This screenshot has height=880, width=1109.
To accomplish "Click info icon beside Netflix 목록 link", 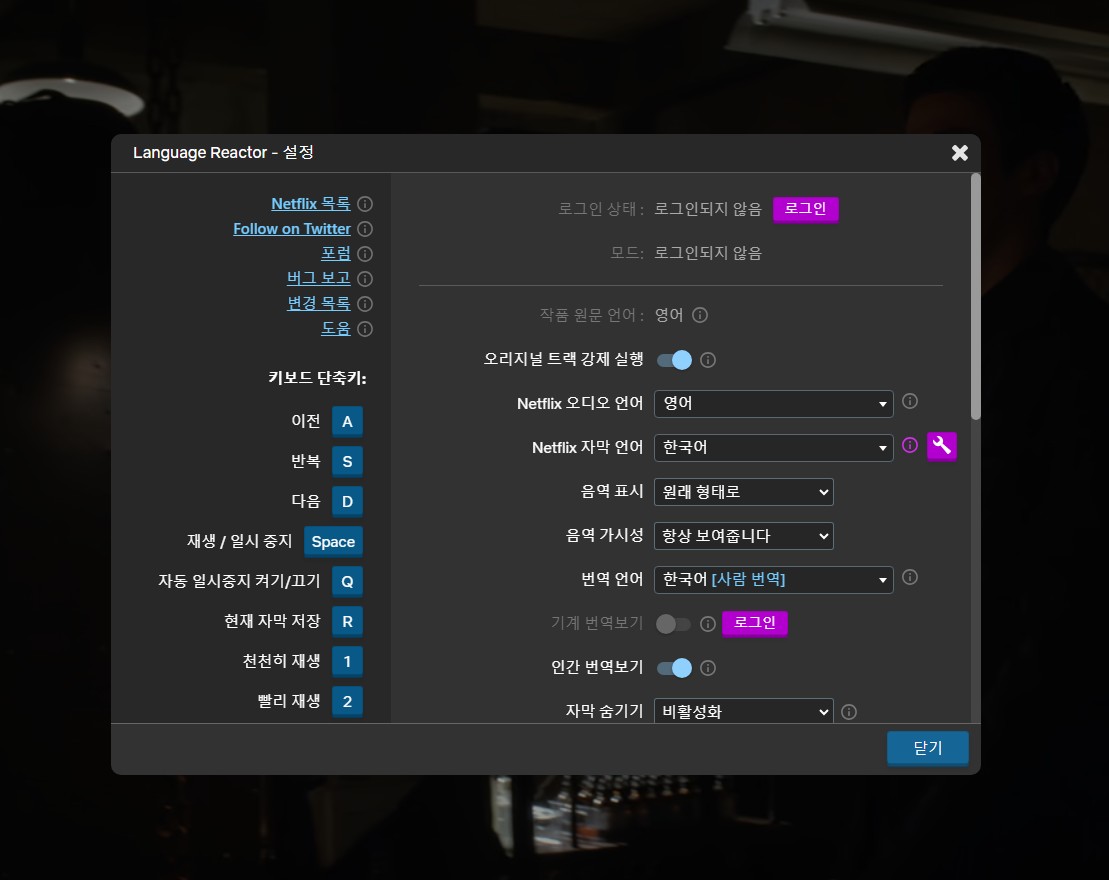I will [x=365, y=204].
